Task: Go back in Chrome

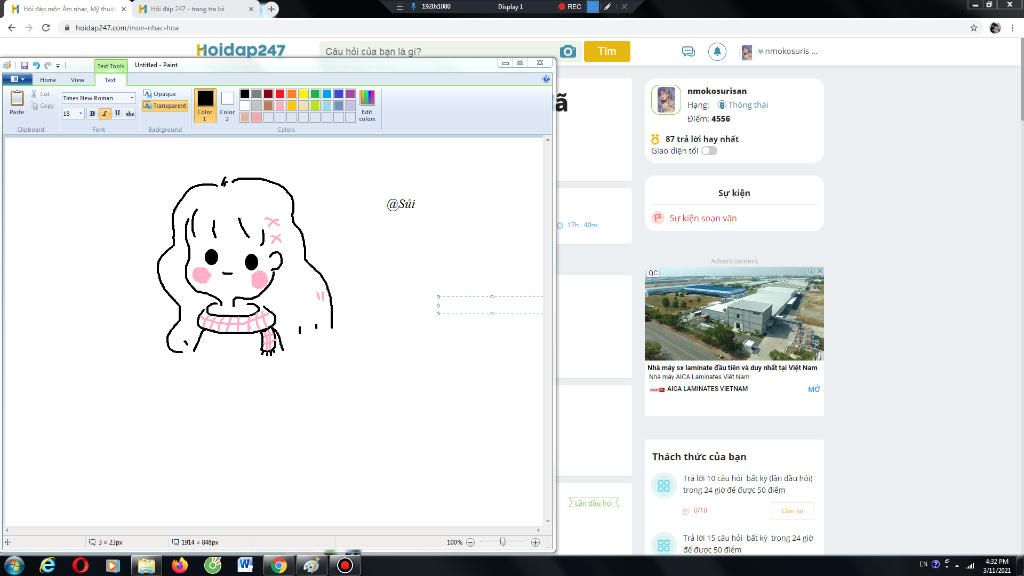Action: [x=12, y=28]
